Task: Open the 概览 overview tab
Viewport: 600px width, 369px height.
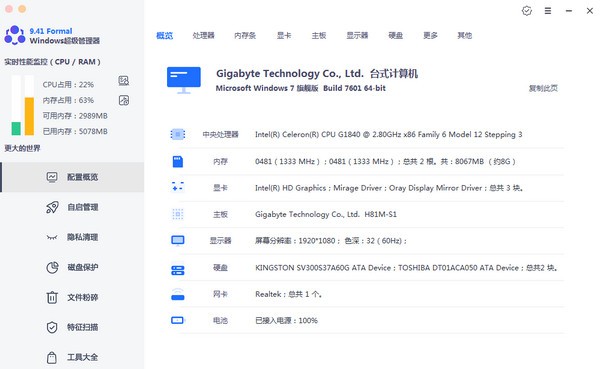Action: pos(165,36)
